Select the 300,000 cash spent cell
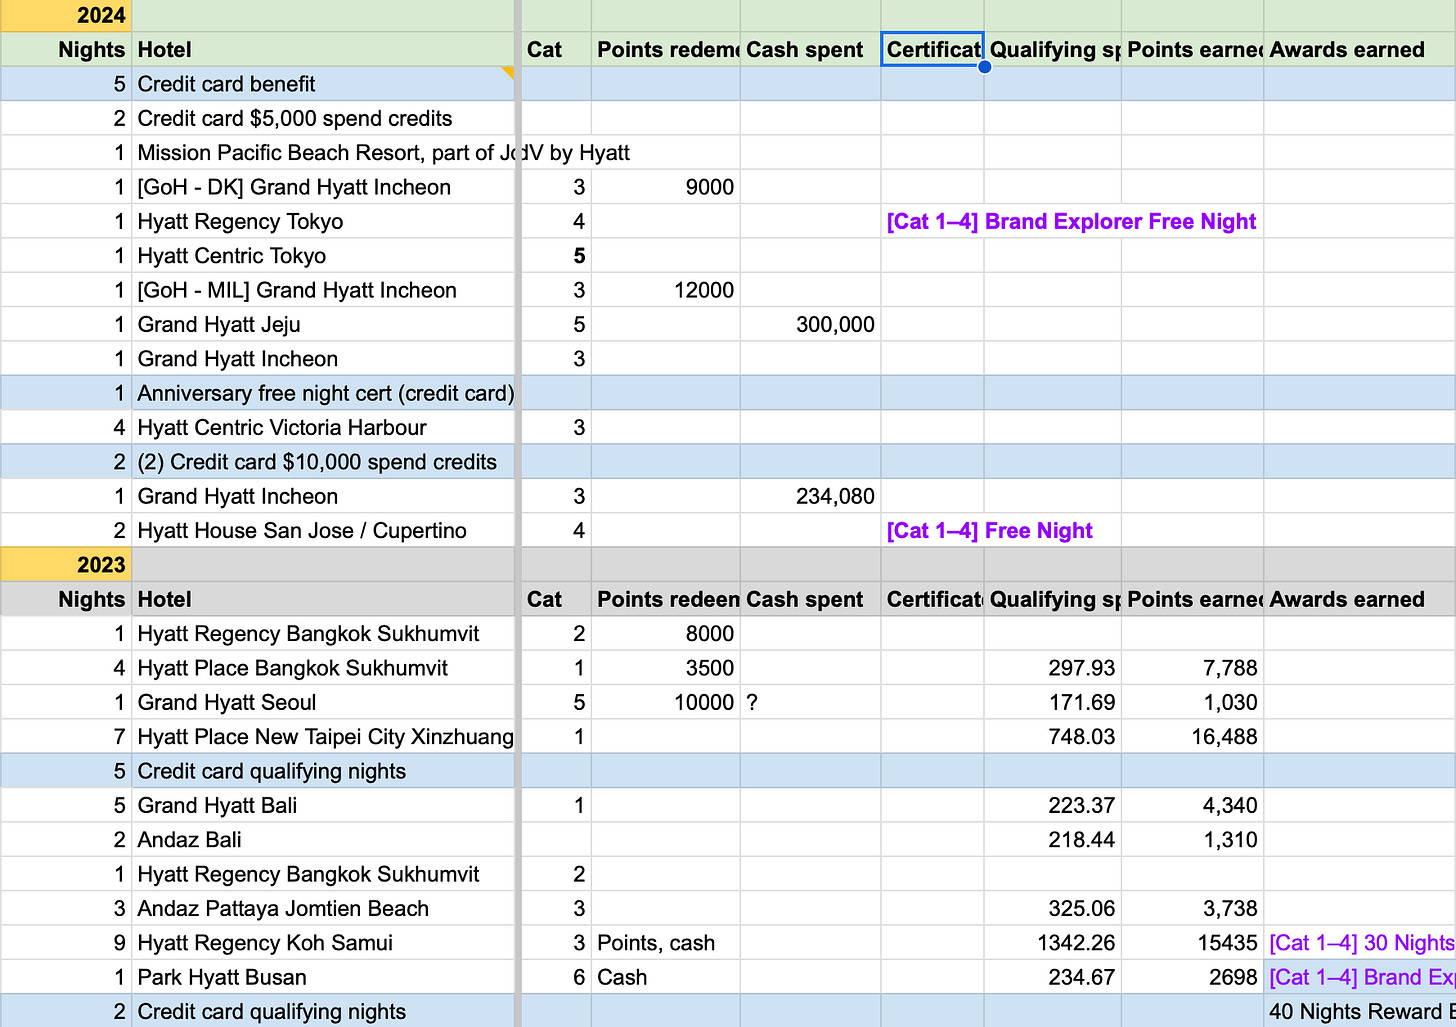Screen dimensions: 1456x1027 [x=811, y=324]
